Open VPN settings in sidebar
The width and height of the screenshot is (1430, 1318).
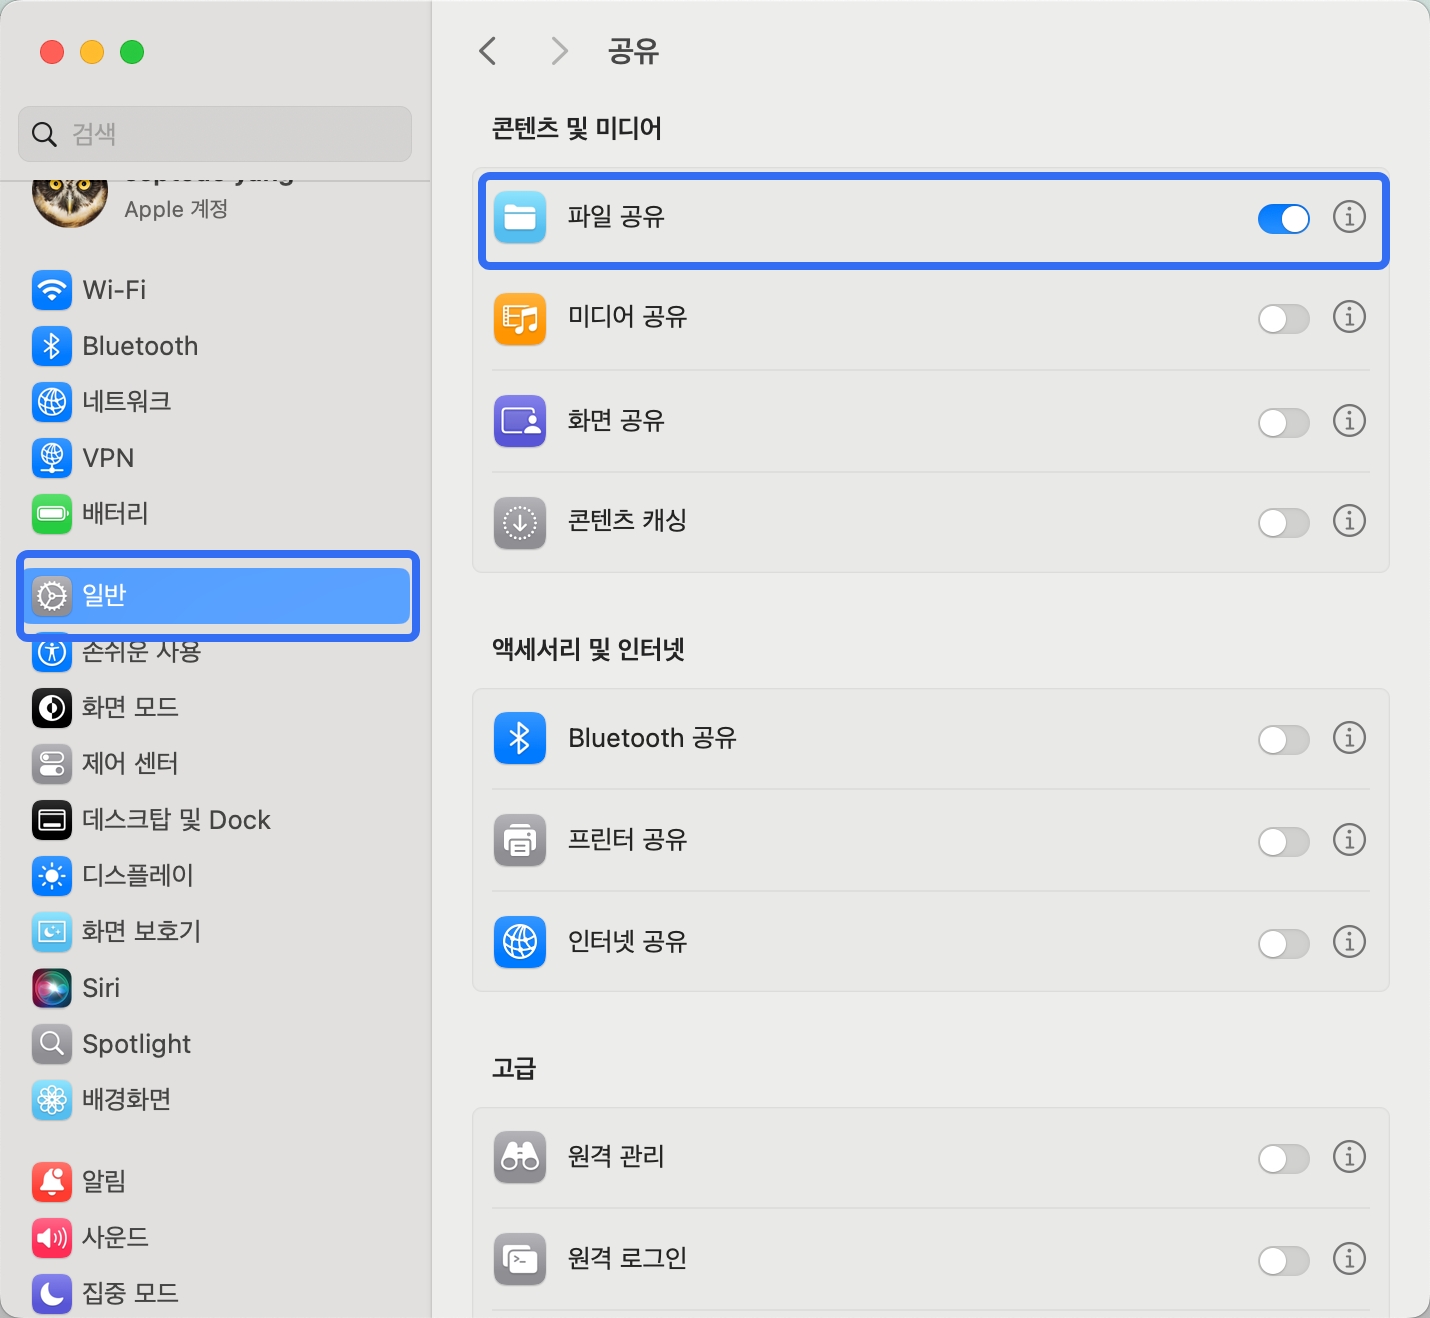click(x=217, y=458)
